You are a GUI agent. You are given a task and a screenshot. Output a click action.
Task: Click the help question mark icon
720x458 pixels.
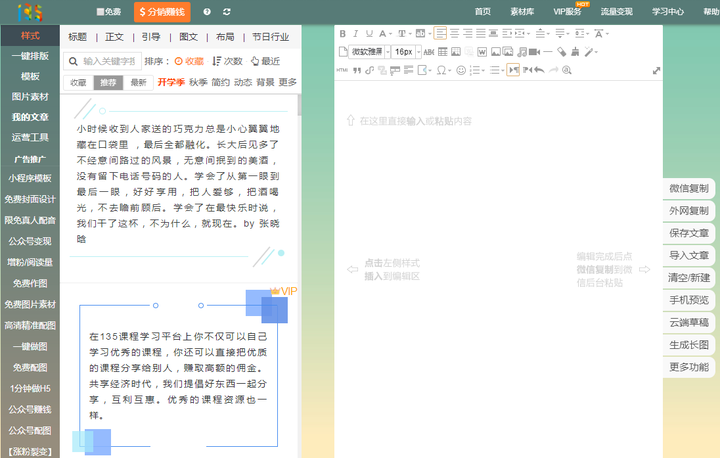(207, 12)
